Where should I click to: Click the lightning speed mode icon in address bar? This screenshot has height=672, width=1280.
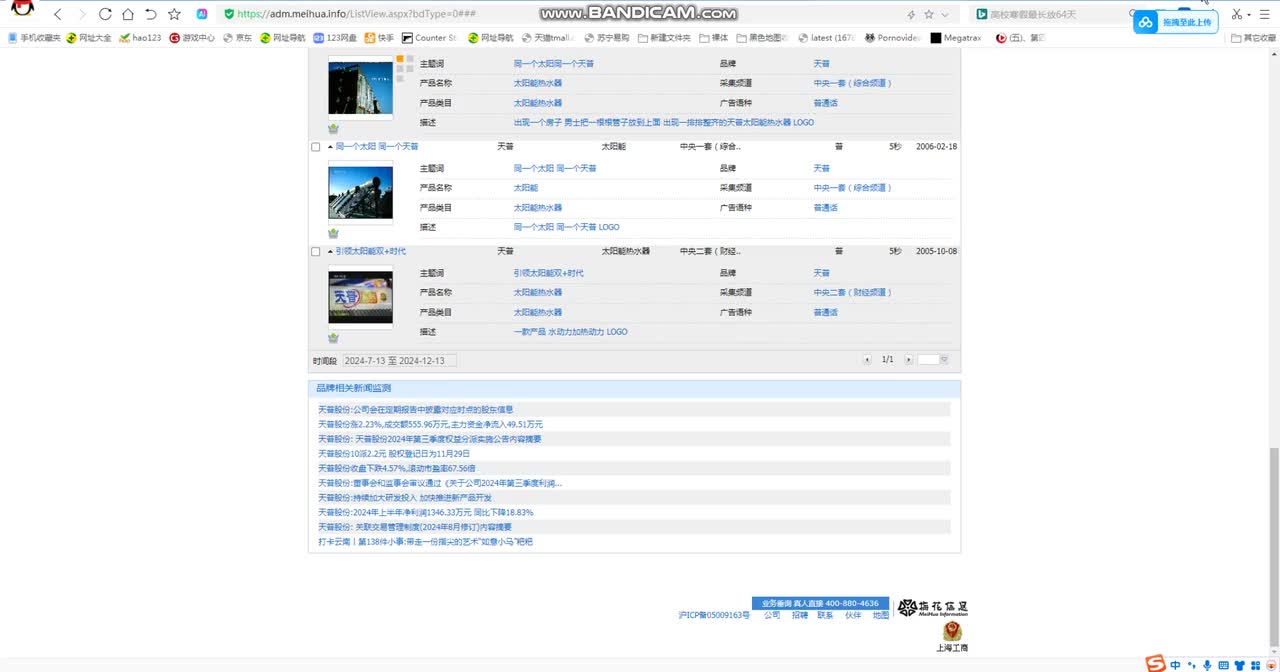point(910,14)
